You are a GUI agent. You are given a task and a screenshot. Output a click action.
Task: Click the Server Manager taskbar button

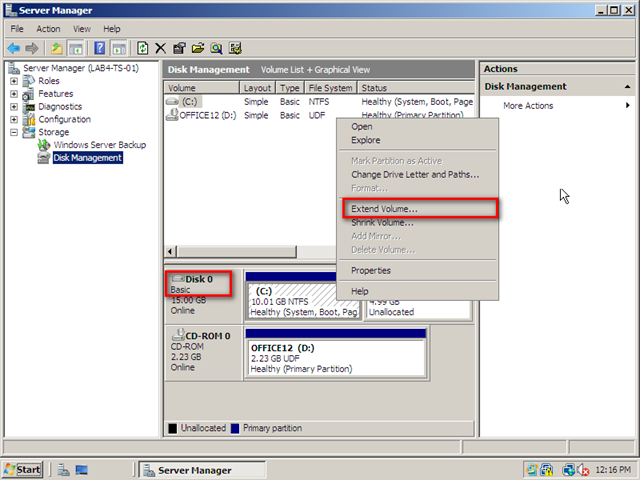[x=202, y=470]
